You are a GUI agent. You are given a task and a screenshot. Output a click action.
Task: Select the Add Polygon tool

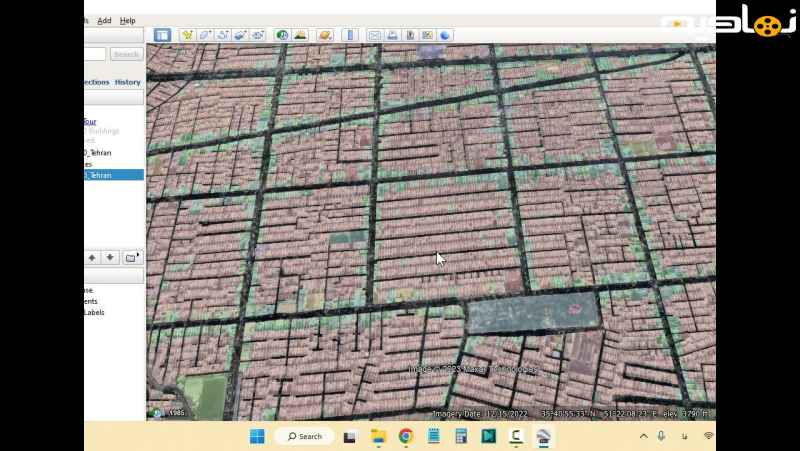point(205,35)
